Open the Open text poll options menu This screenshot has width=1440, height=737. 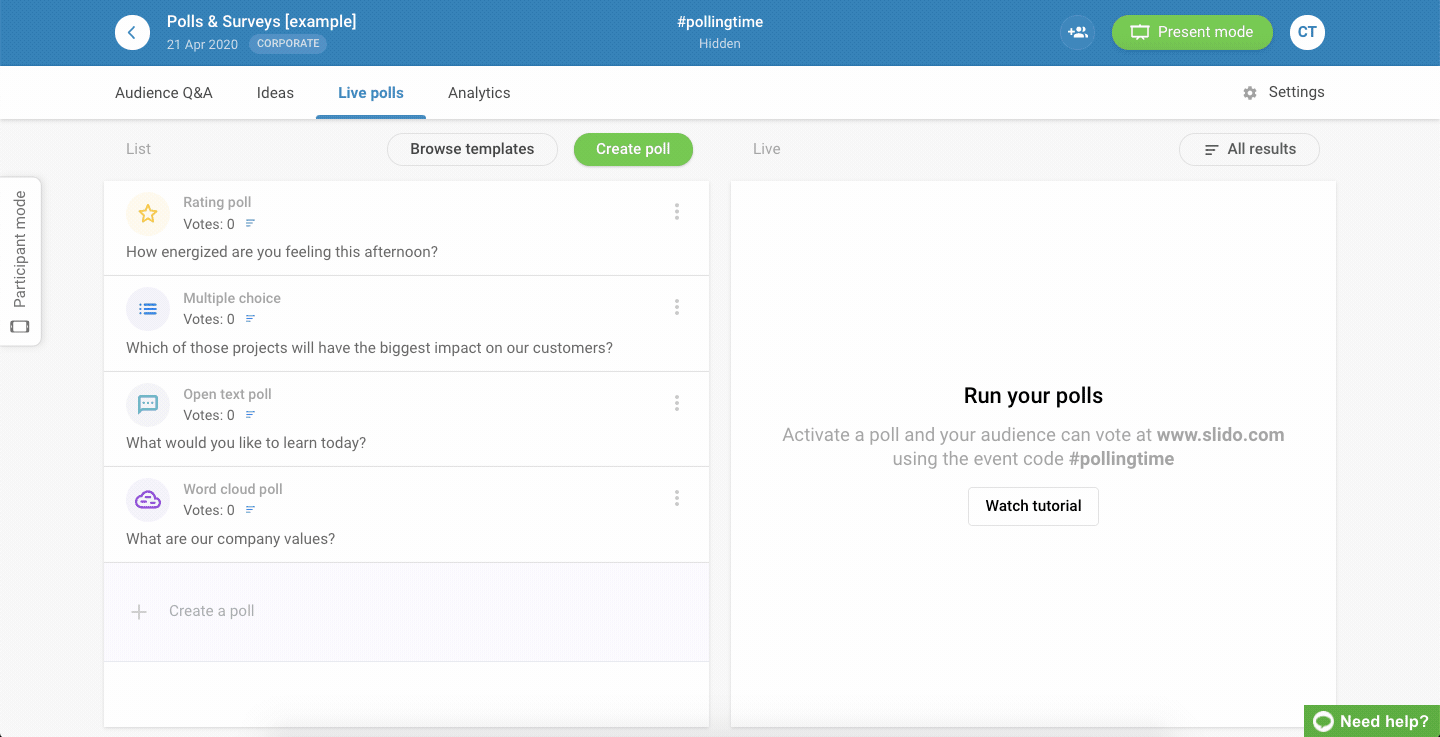tap(677, 403)
